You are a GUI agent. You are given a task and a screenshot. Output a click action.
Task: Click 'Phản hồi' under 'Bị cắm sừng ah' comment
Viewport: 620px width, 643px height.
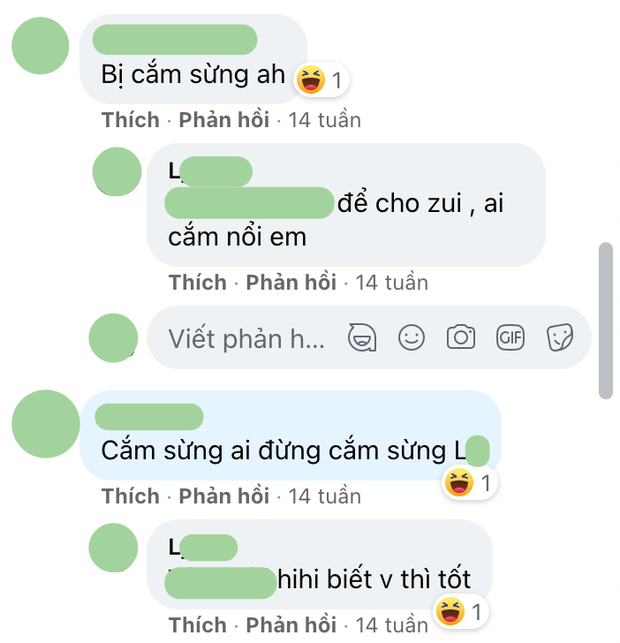tap(224, 120)
